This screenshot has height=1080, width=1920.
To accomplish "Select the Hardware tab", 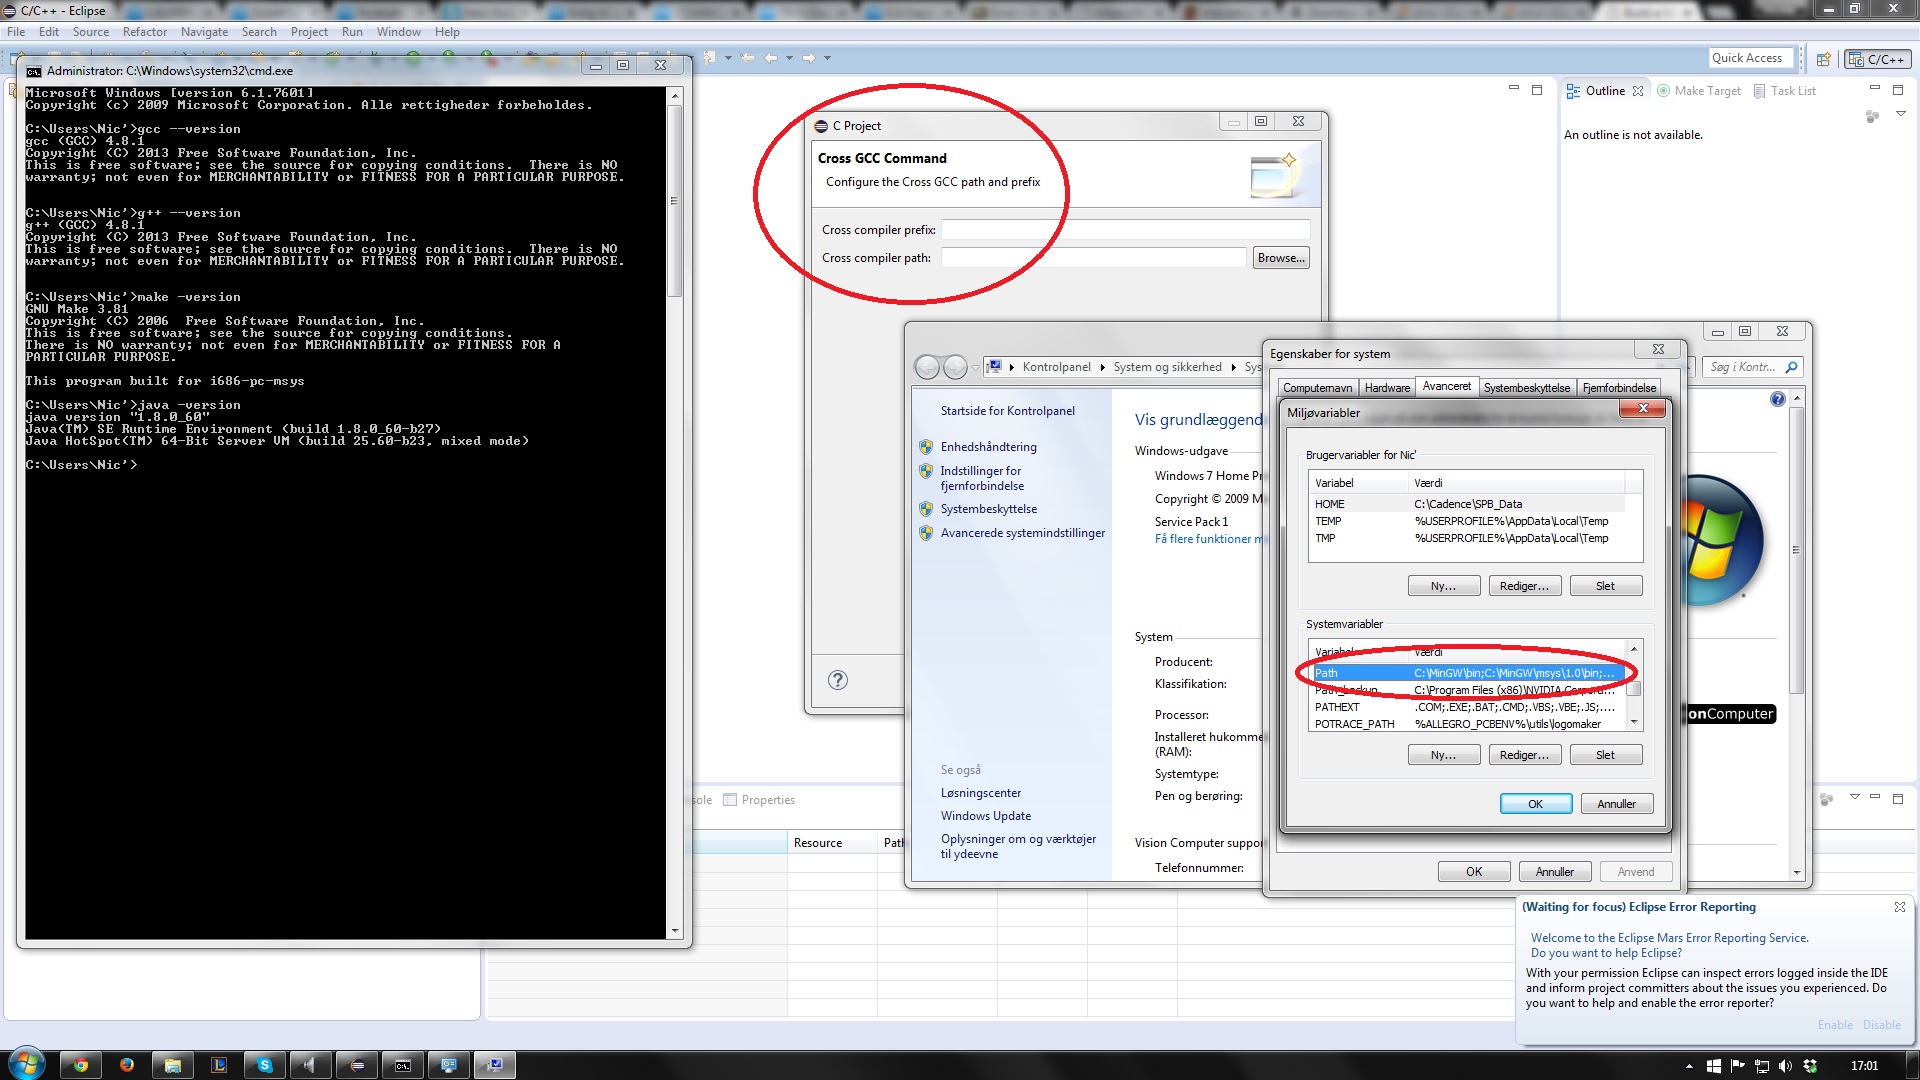I will (1387, 388).
